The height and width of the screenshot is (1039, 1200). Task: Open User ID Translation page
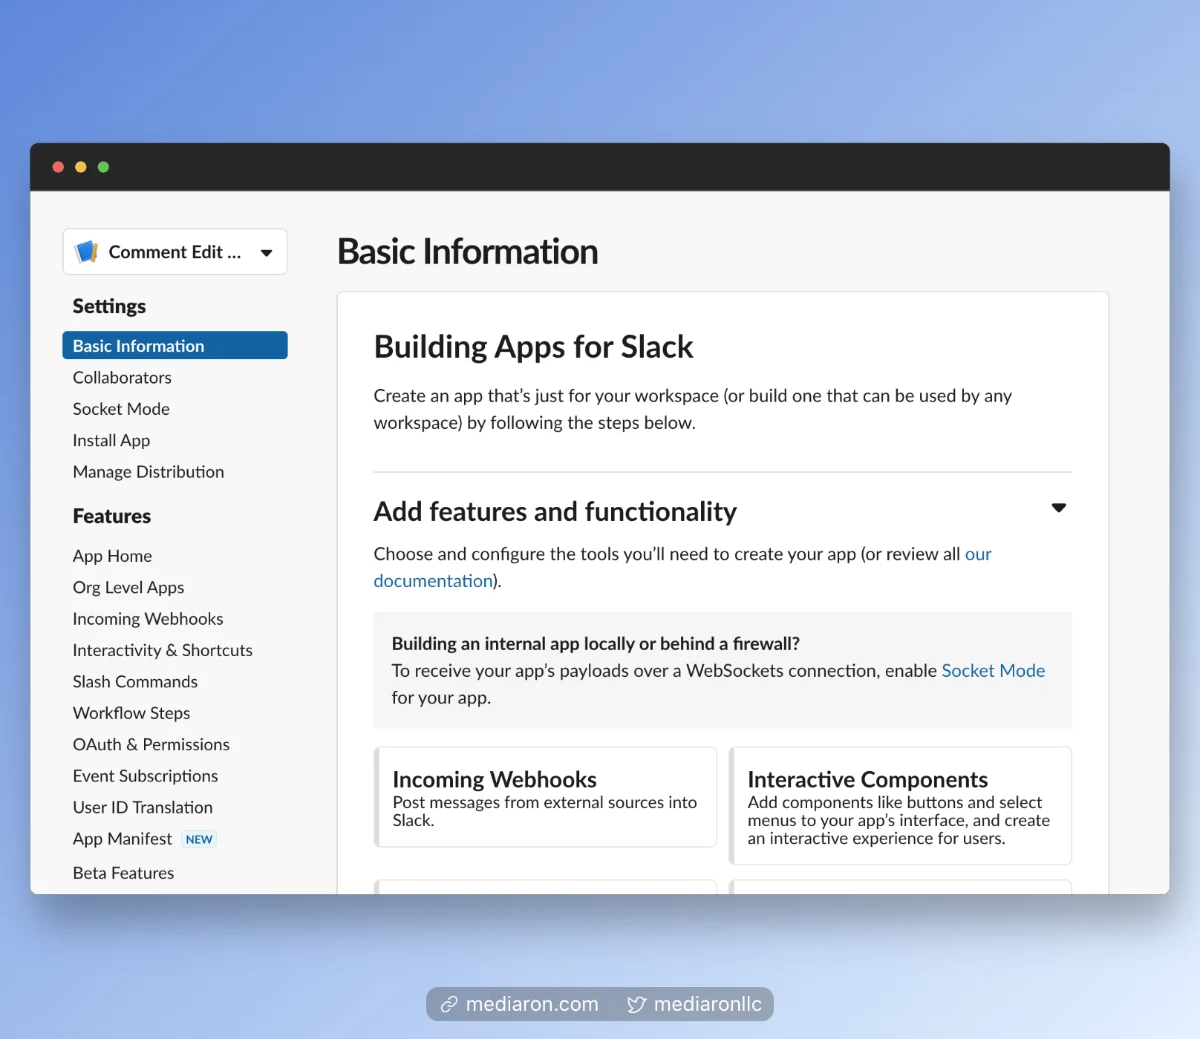(142, 808)
